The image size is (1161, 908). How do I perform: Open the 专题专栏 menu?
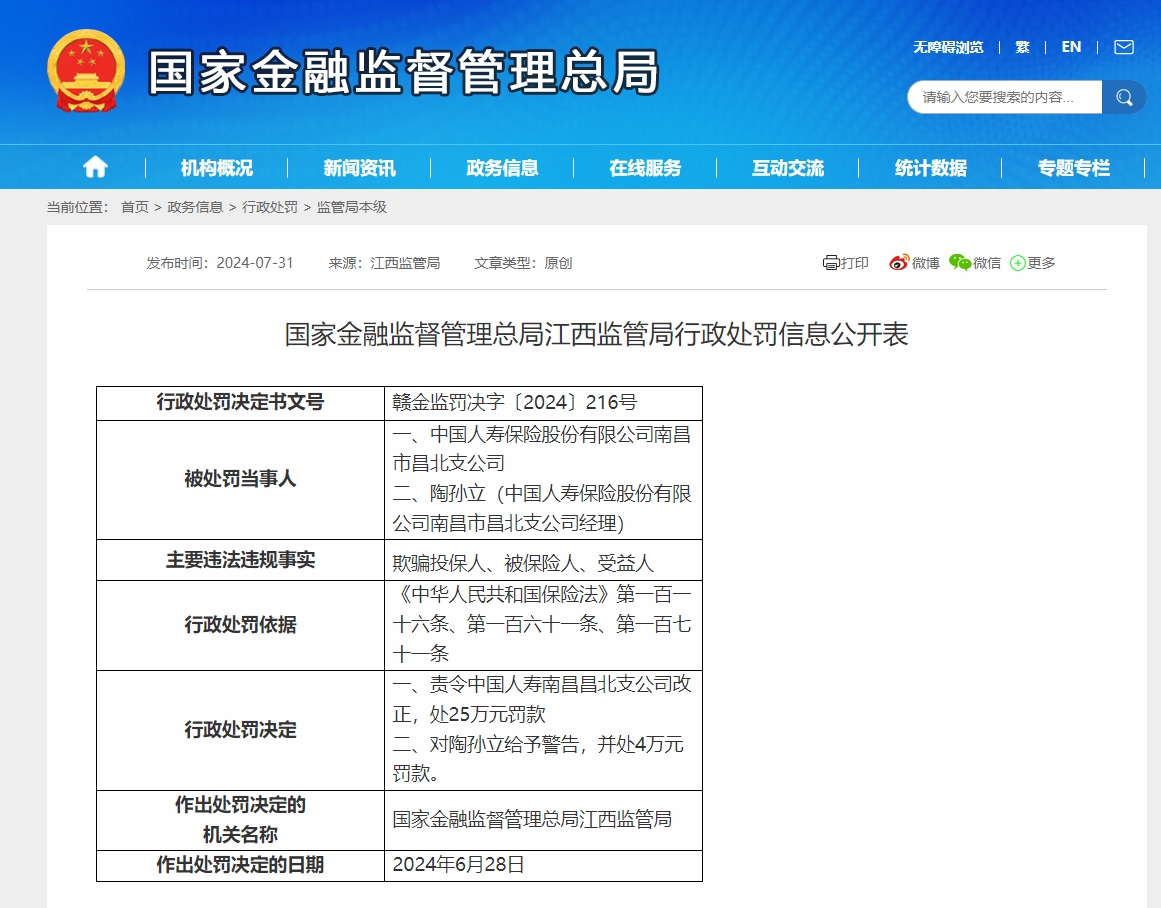(1074, 168)
